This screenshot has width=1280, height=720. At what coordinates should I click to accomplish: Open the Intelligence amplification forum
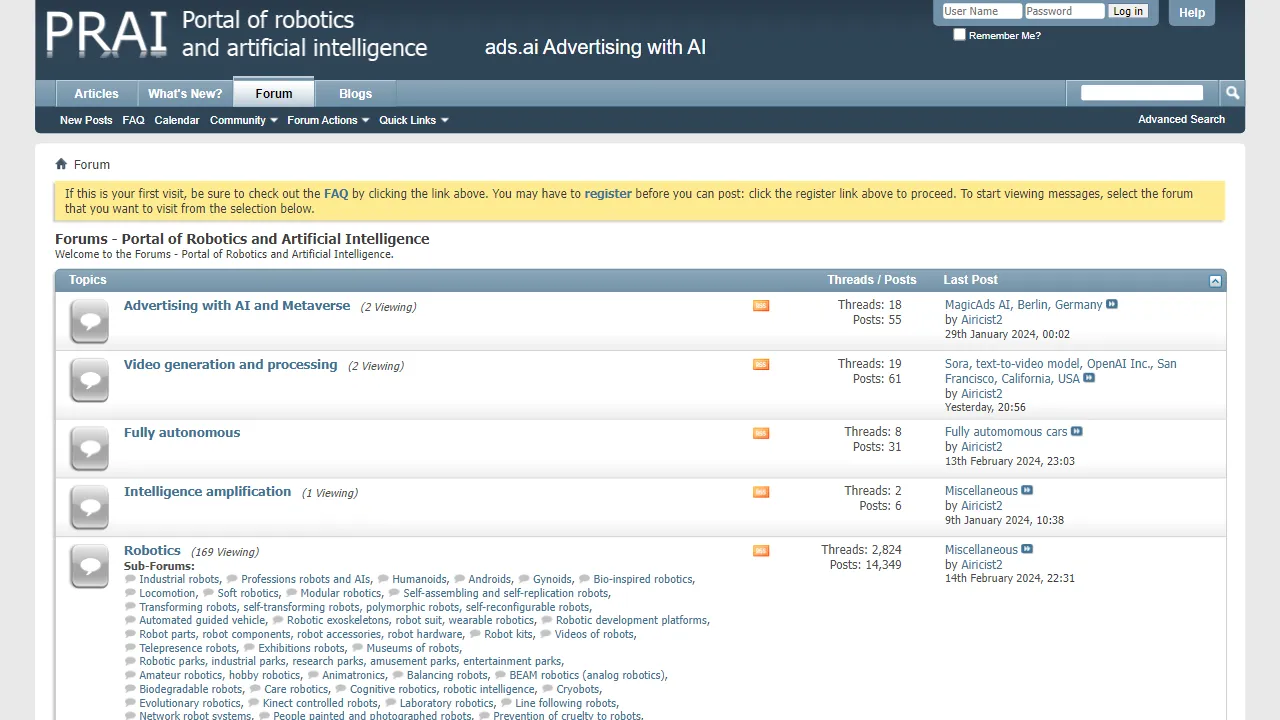(x=207, y=492)
